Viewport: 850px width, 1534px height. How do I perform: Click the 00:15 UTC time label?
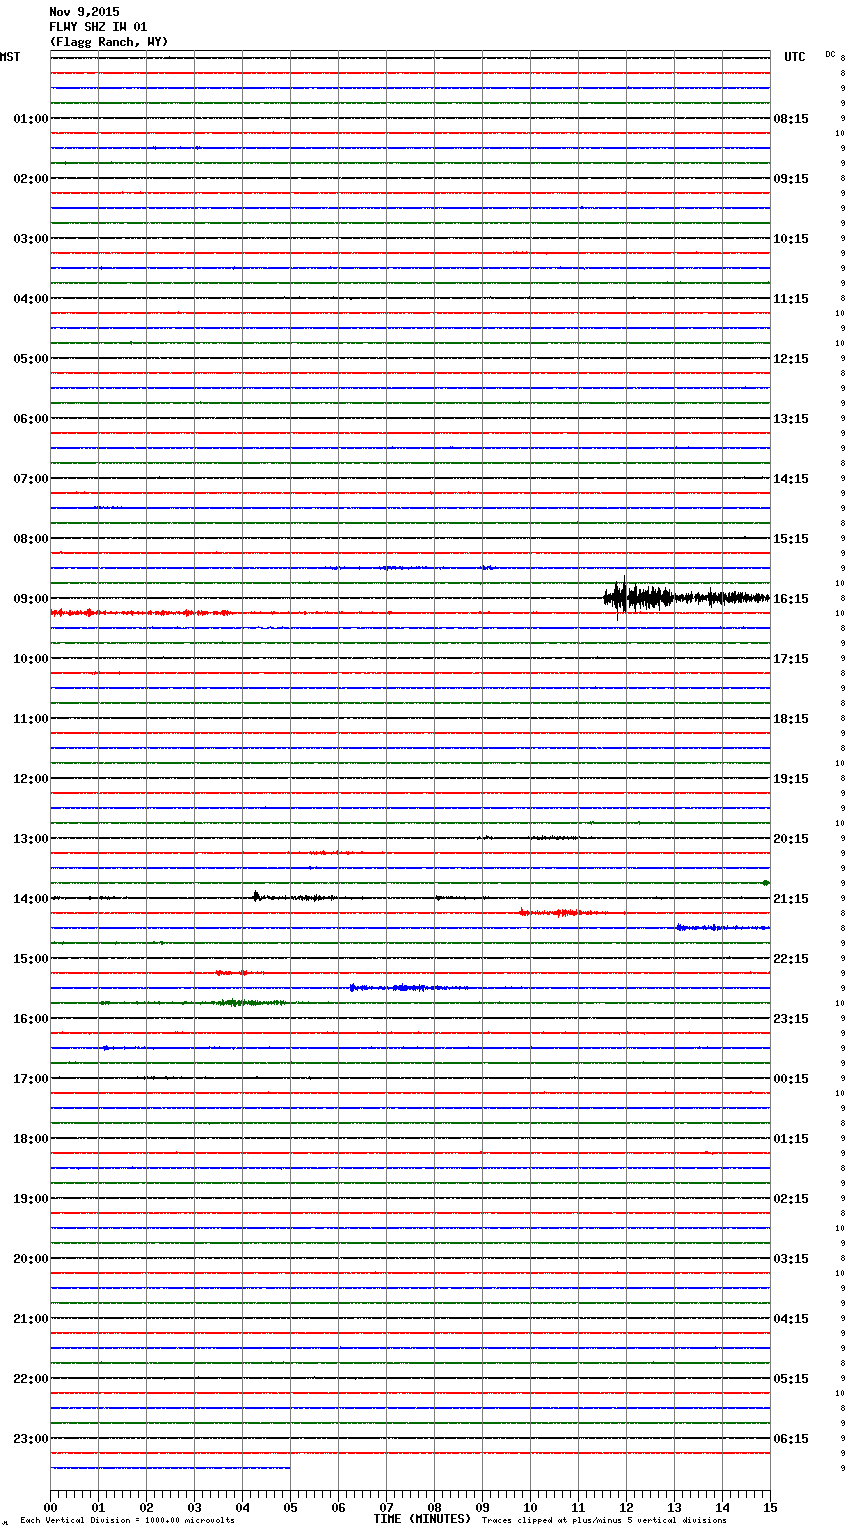tap(791, 1079)
